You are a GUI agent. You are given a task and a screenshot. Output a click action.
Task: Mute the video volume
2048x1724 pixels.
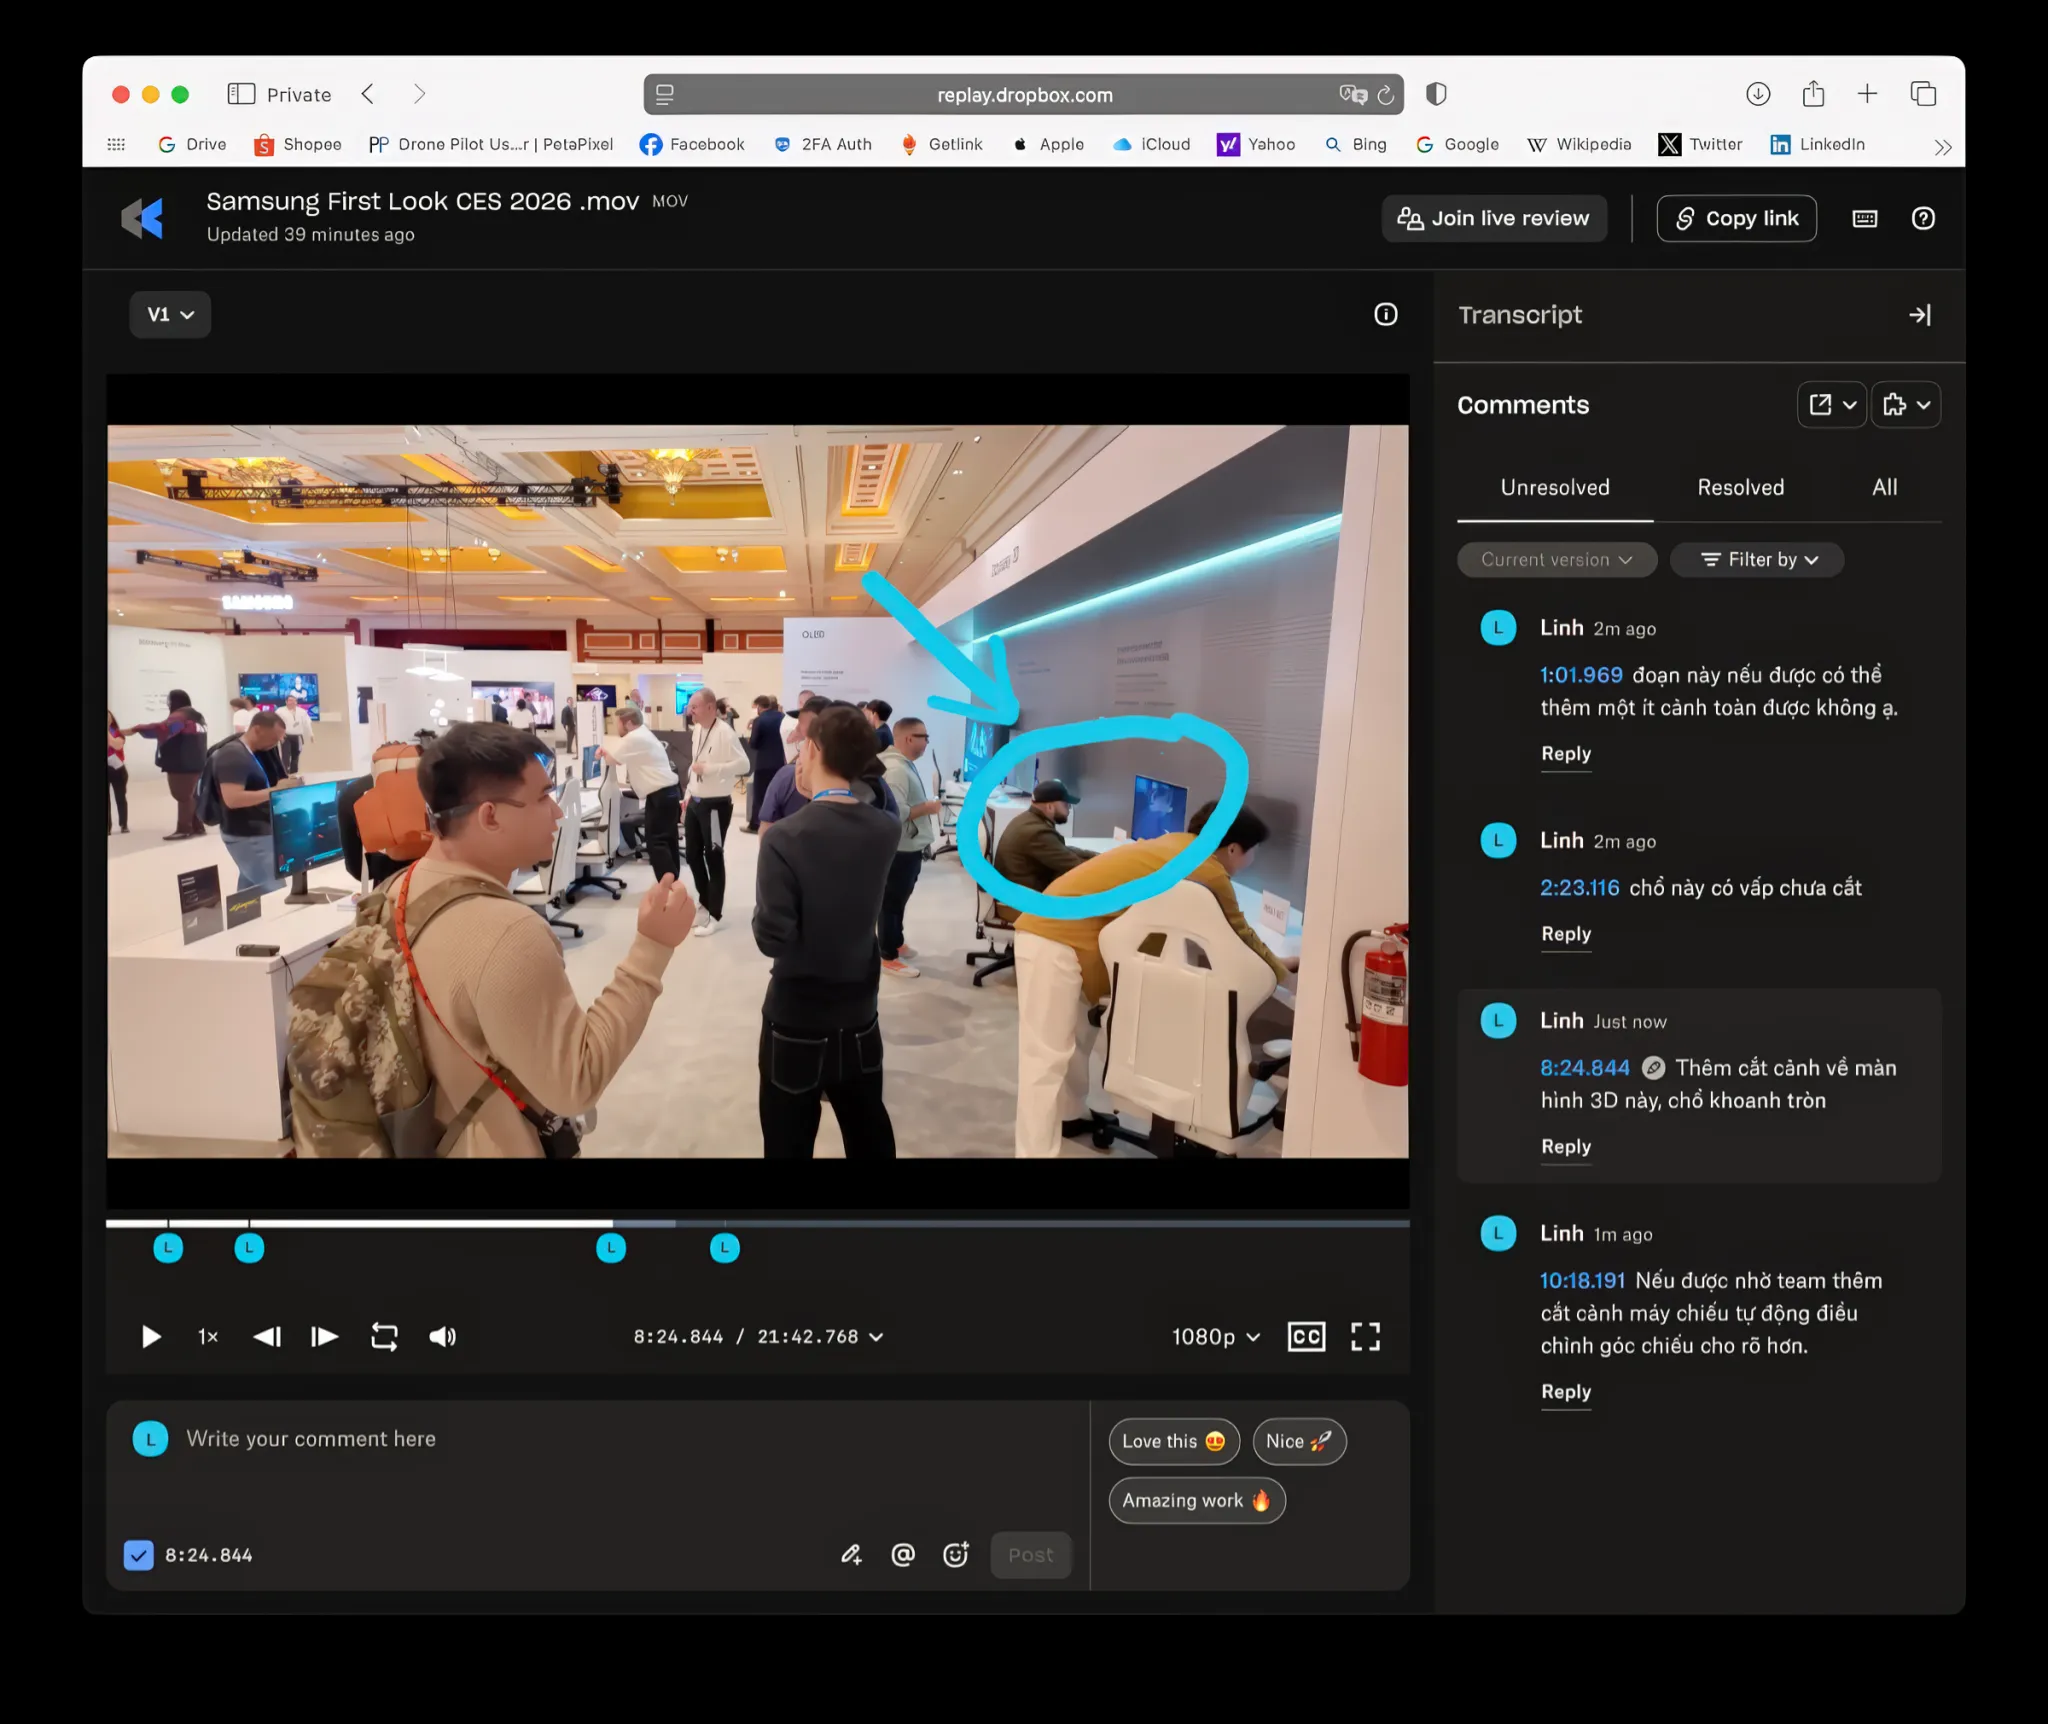442,1336
